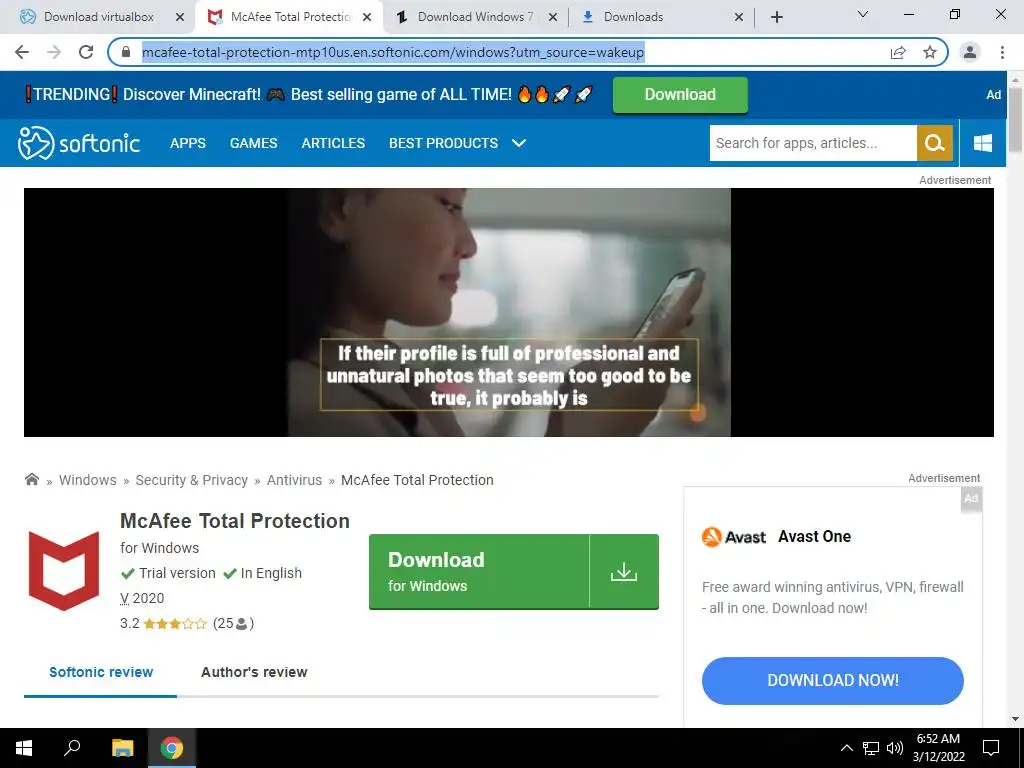This screenshot has width=1024, height=768.
Task: Click the browser forward arrow
Action: click(x=54, y=52)
